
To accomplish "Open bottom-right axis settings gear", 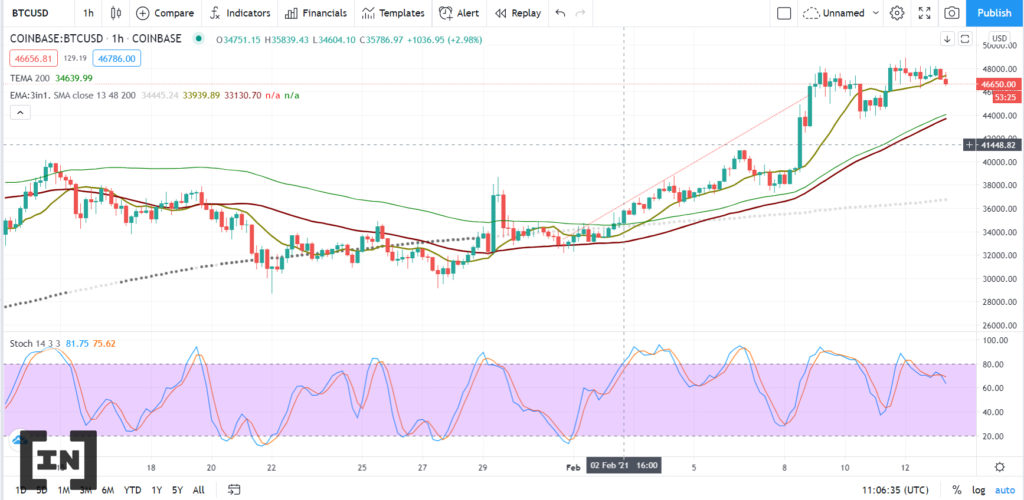I will (x=999, y=467).
